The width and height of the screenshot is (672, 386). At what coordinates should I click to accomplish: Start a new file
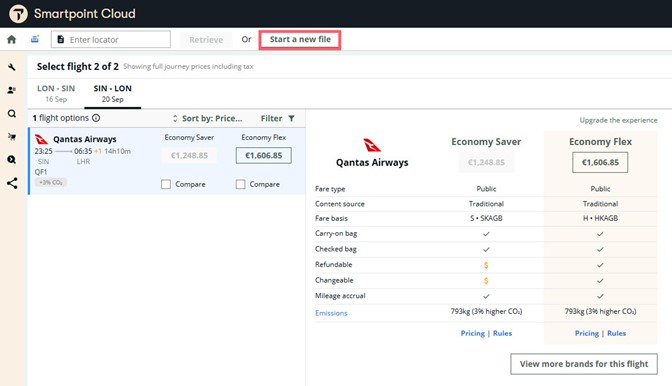click(x=300, y=39)
